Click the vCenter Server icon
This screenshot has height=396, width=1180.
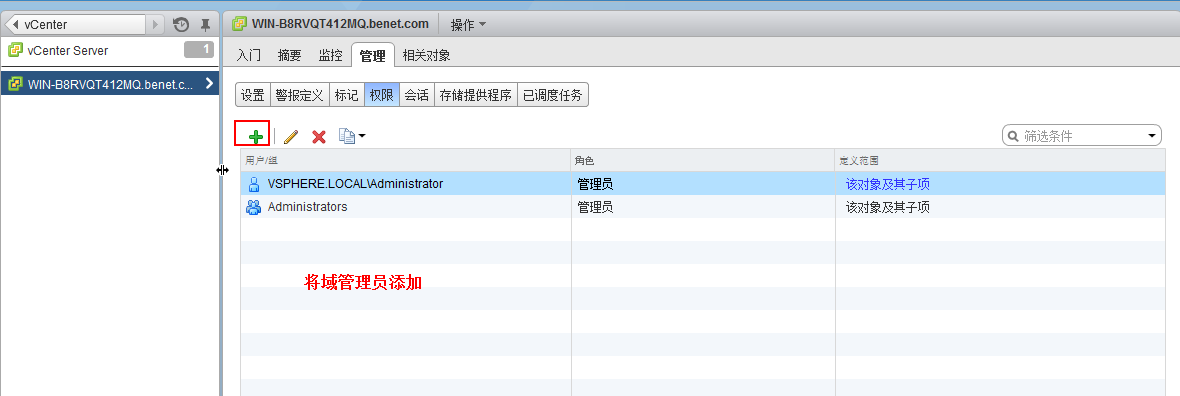tap(14, 50)
